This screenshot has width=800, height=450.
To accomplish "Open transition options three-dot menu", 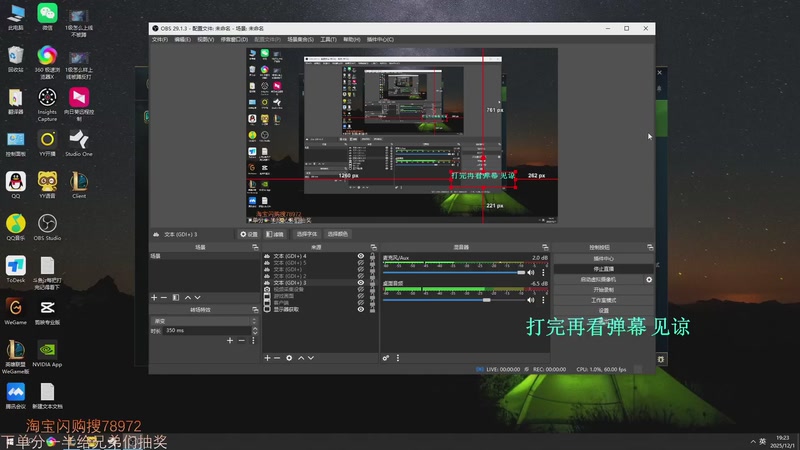I will (x=253, y=340).
